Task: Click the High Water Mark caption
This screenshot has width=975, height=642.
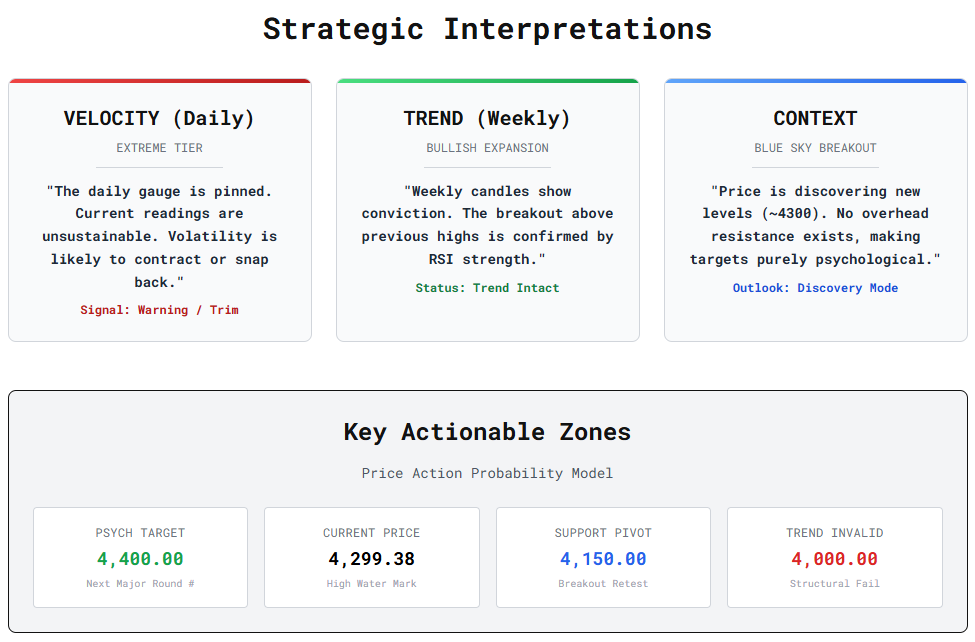Action: tap(371, 584)
